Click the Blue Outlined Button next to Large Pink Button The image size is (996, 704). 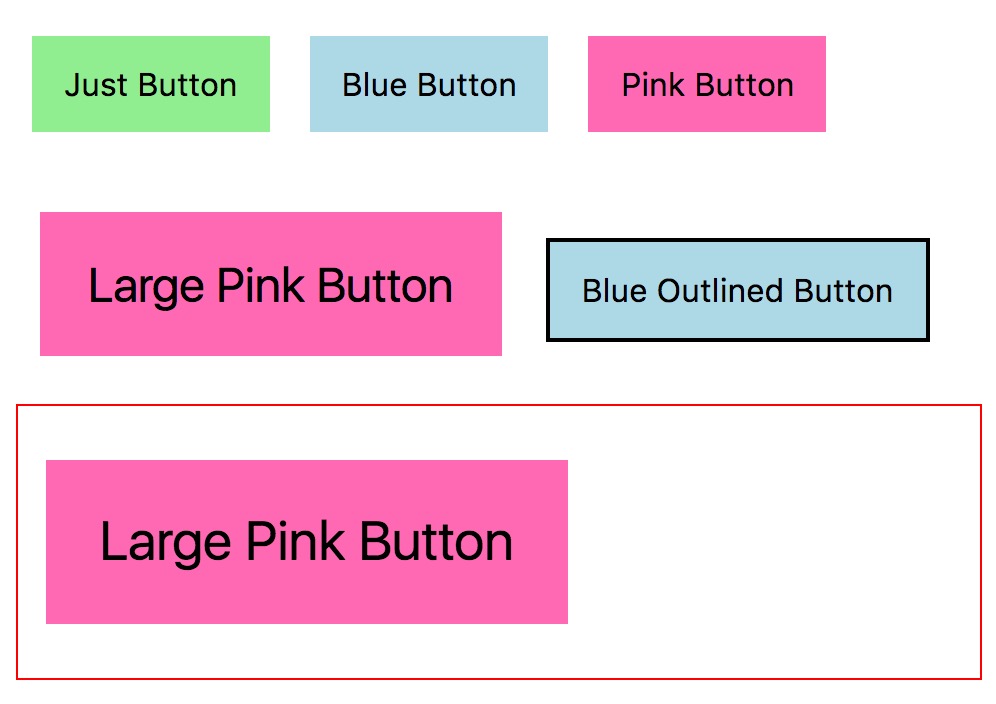click(737, 290)
